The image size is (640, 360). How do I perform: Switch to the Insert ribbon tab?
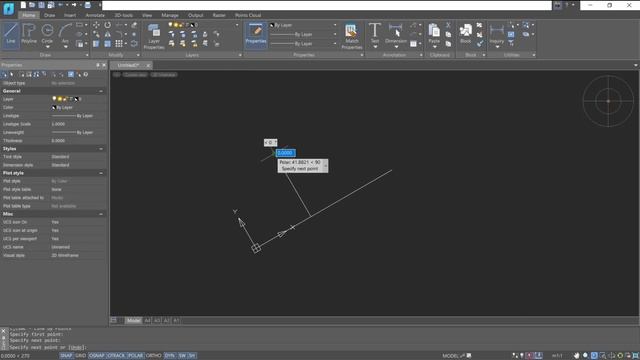[70, 15]
